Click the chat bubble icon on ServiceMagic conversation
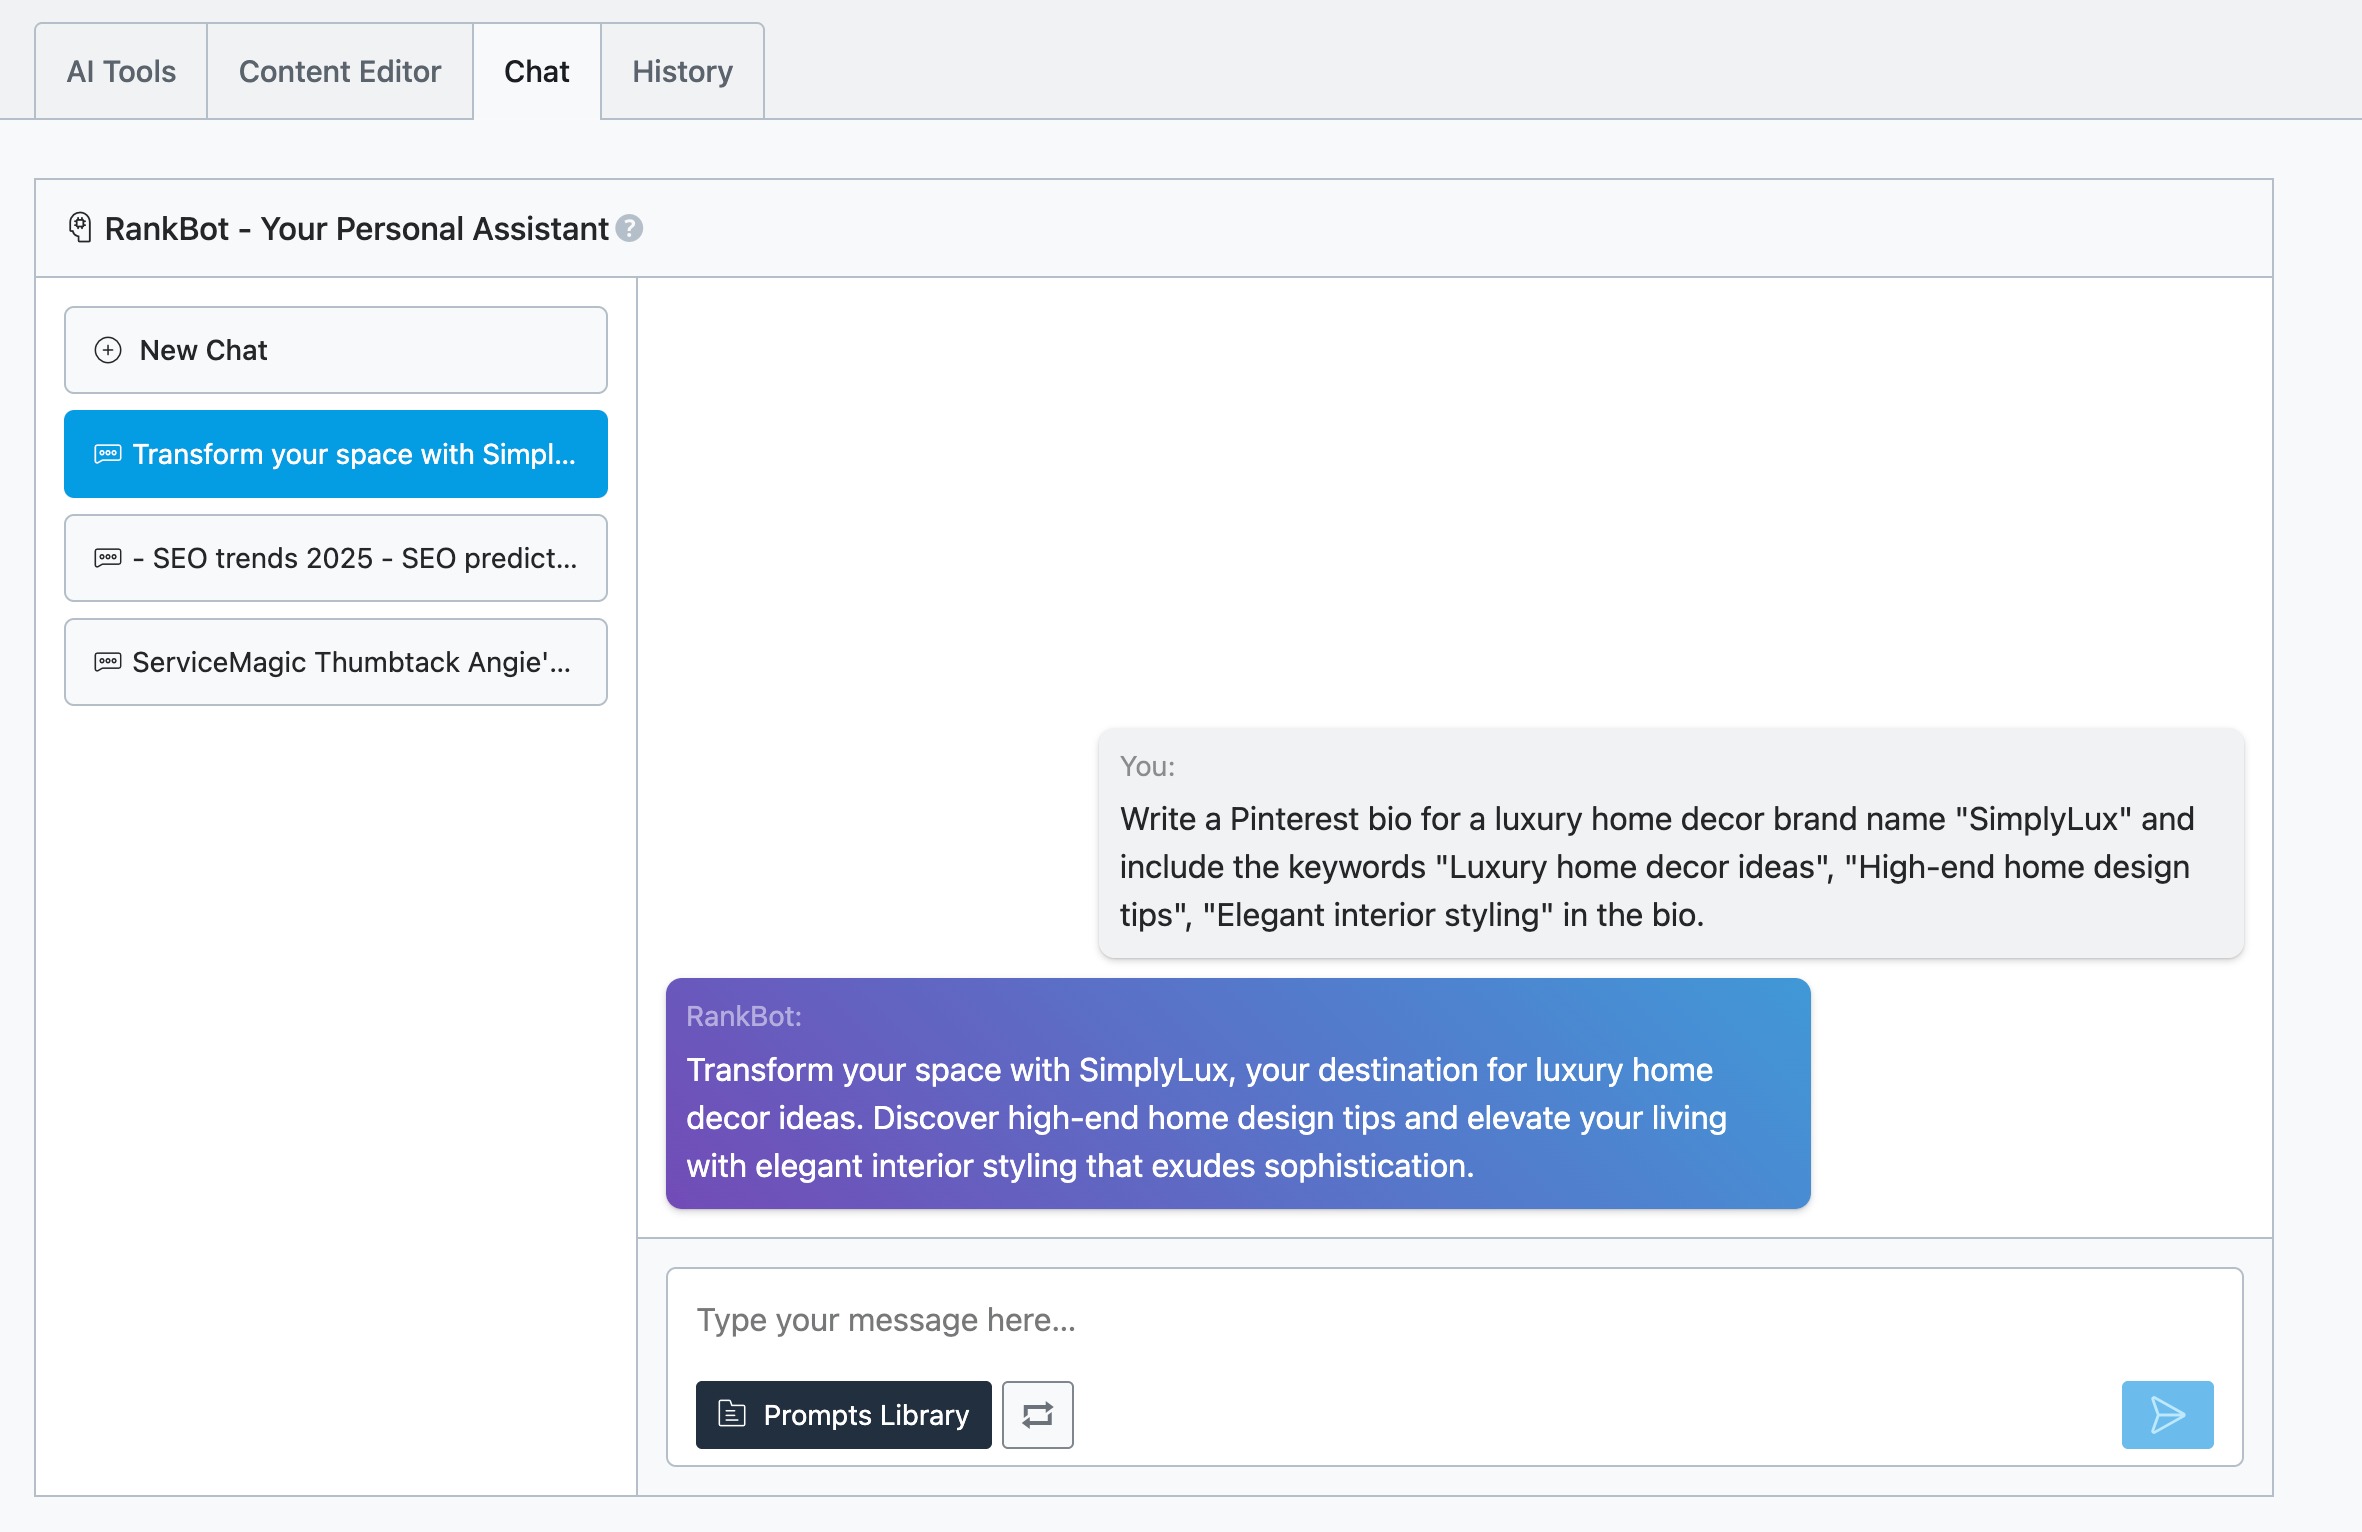 106,661
